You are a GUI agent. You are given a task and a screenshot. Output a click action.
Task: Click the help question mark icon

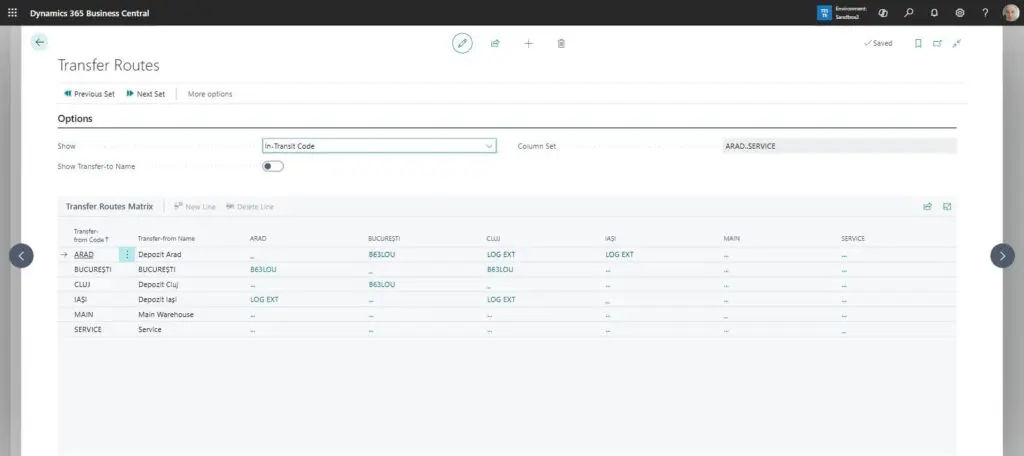click(985, 12)
